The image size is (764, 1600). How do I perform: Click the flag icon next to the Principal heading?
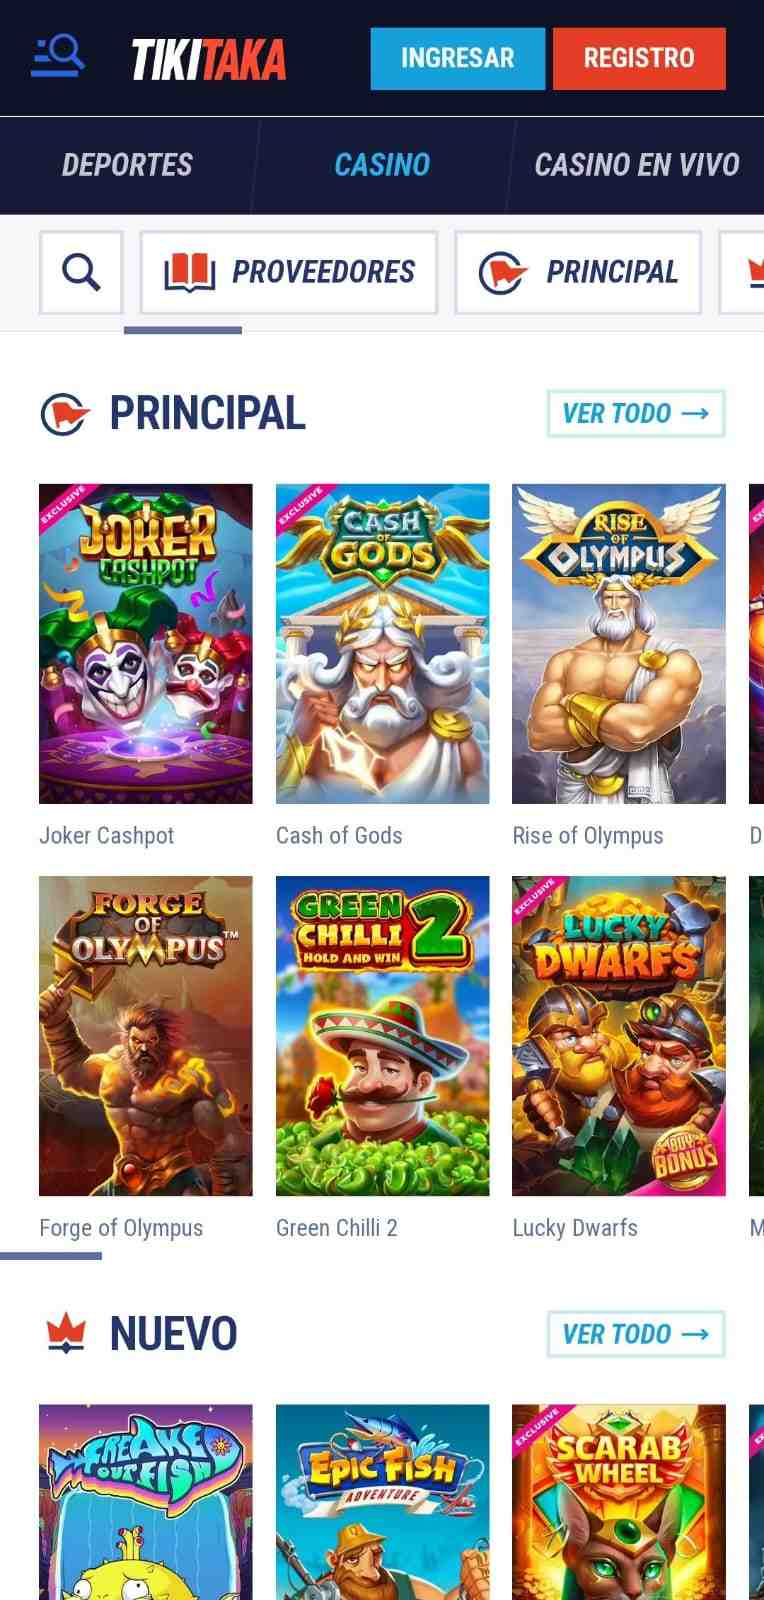pyautogui.click(x=65, y=414)
